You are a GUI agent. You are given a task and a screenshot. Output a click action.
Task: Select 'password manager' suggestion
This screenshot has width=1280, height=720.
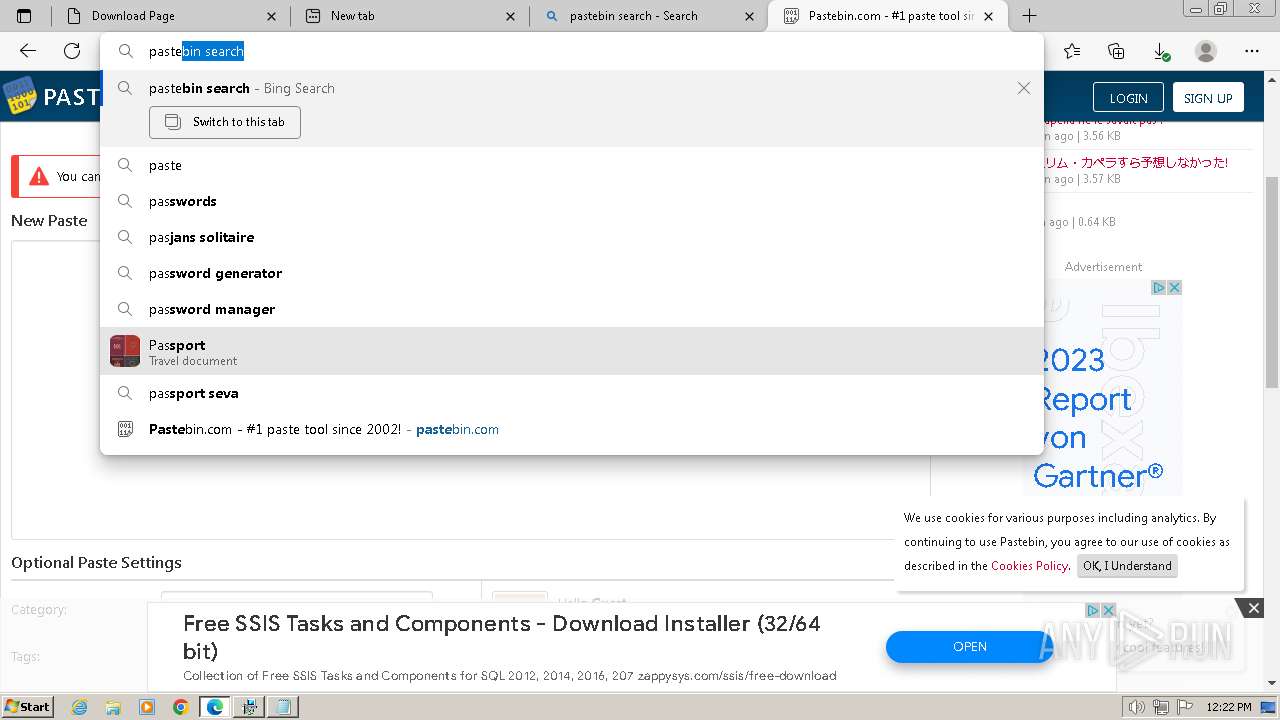point(571,309)
